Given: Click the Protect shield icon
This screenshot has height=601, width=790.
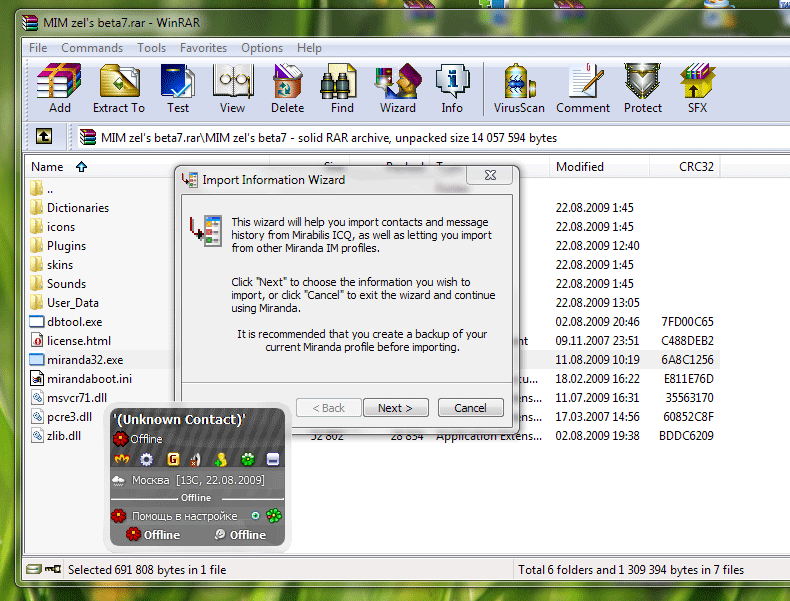Looking at the screenshot, I should point(642,88).
